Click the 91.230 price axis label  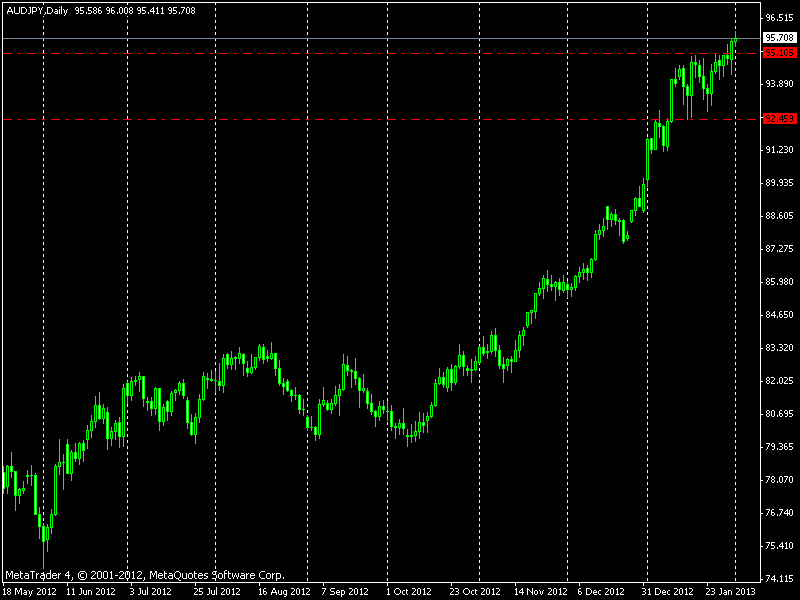click(x=778, y=150)
